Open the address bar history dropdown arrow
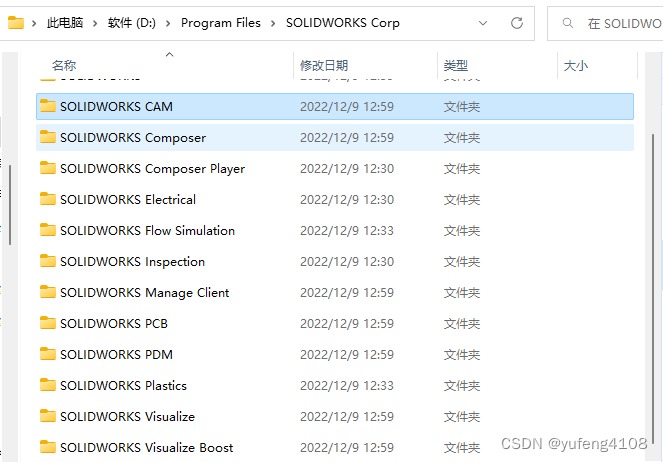Screen dimensions: 663x462 (483, 23)
